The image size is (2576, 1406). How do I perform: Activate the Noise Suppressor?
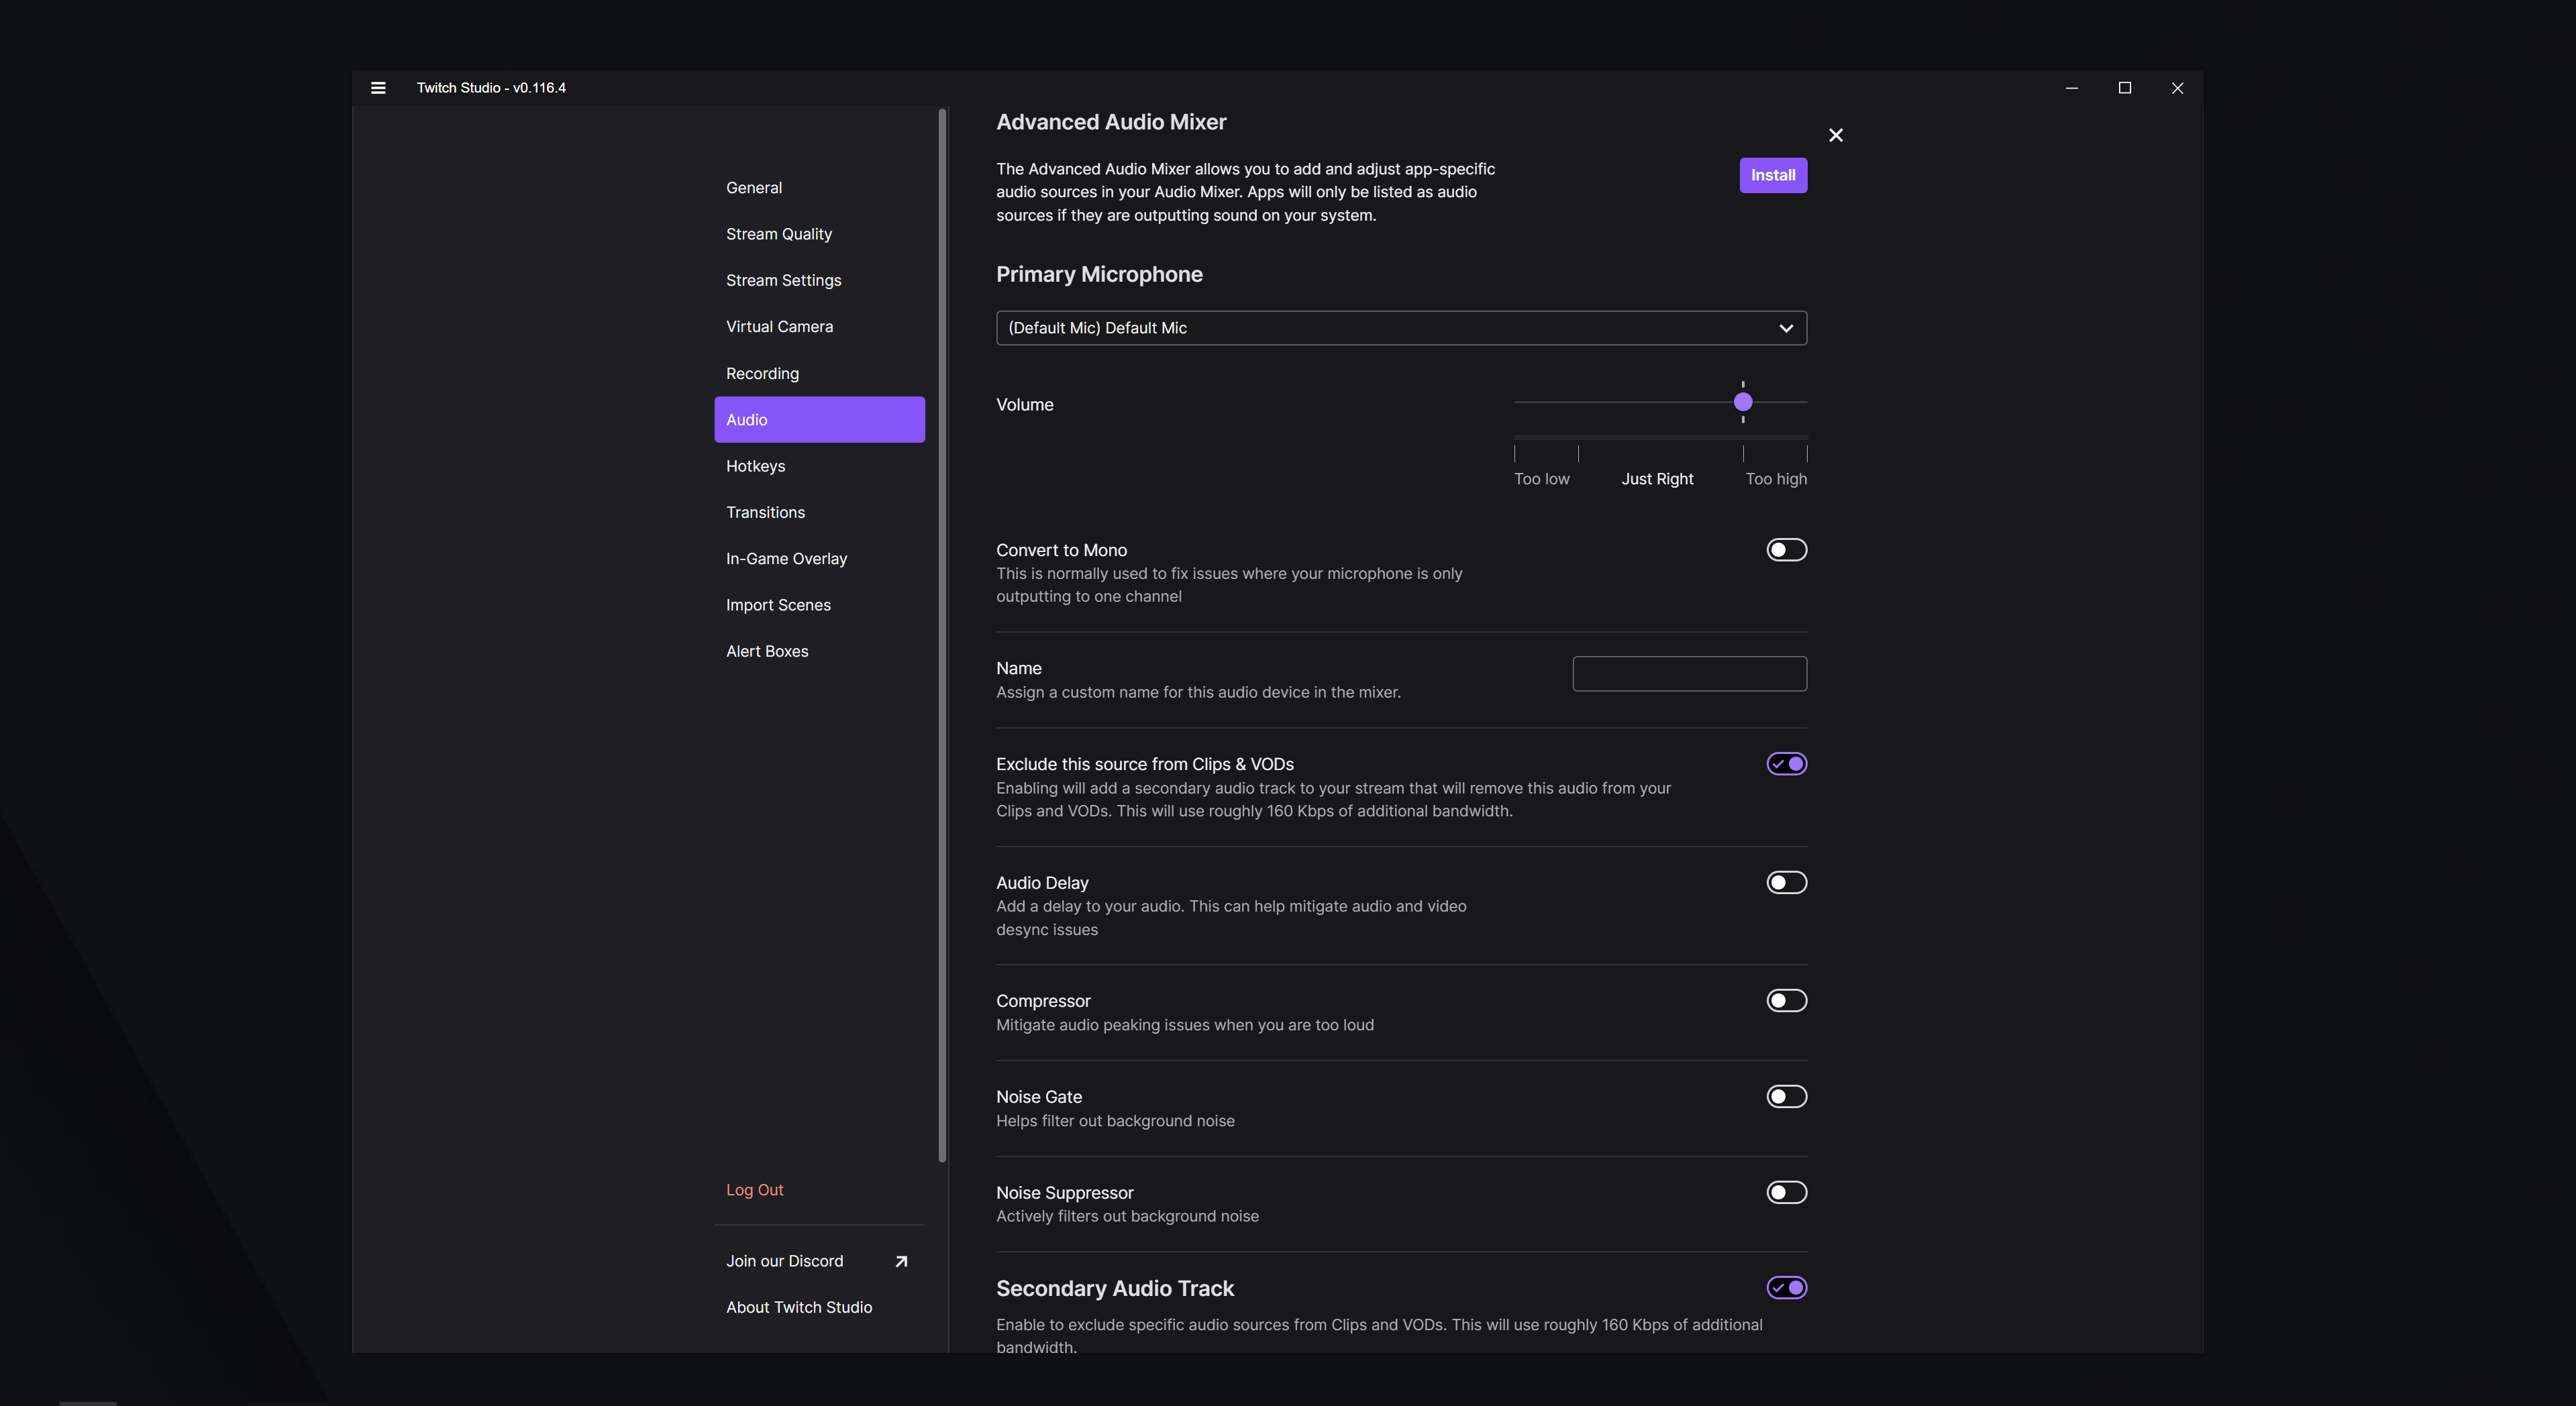(1786, 1192)
